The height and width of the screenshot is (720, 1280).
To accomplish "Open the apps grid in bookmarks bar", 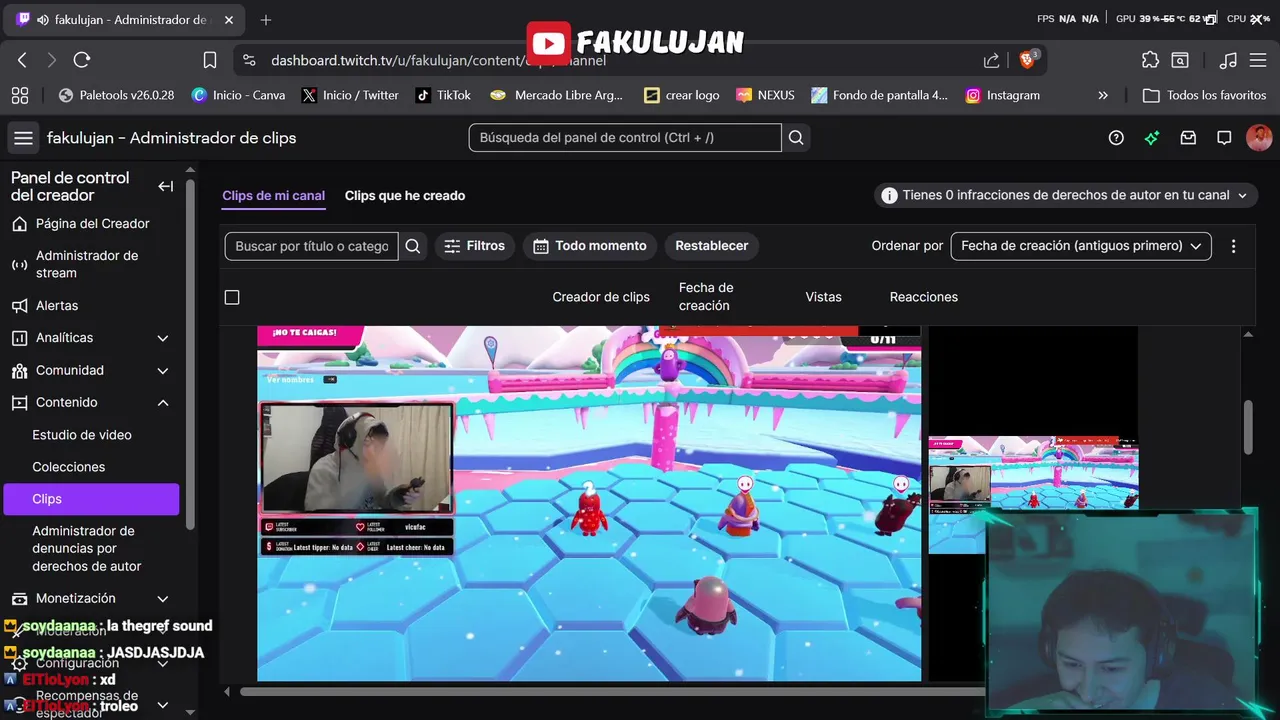I will 20,95.
